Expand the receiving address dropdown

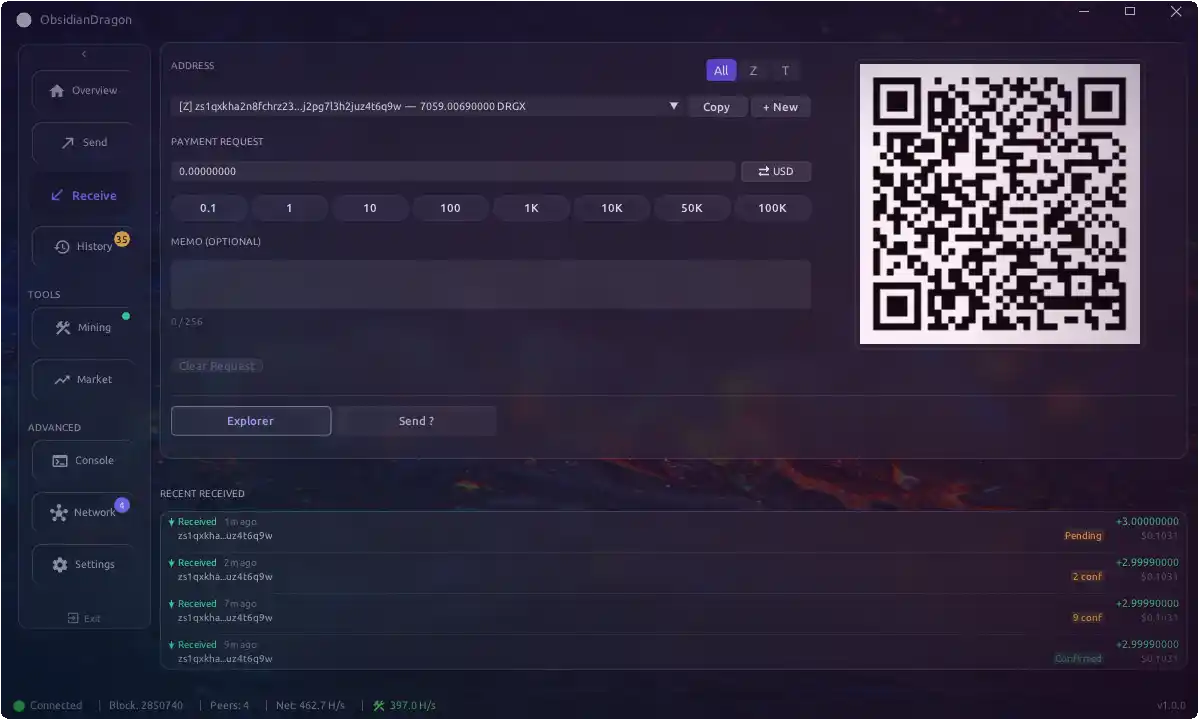pyautogui.click(x=673, y=106)
